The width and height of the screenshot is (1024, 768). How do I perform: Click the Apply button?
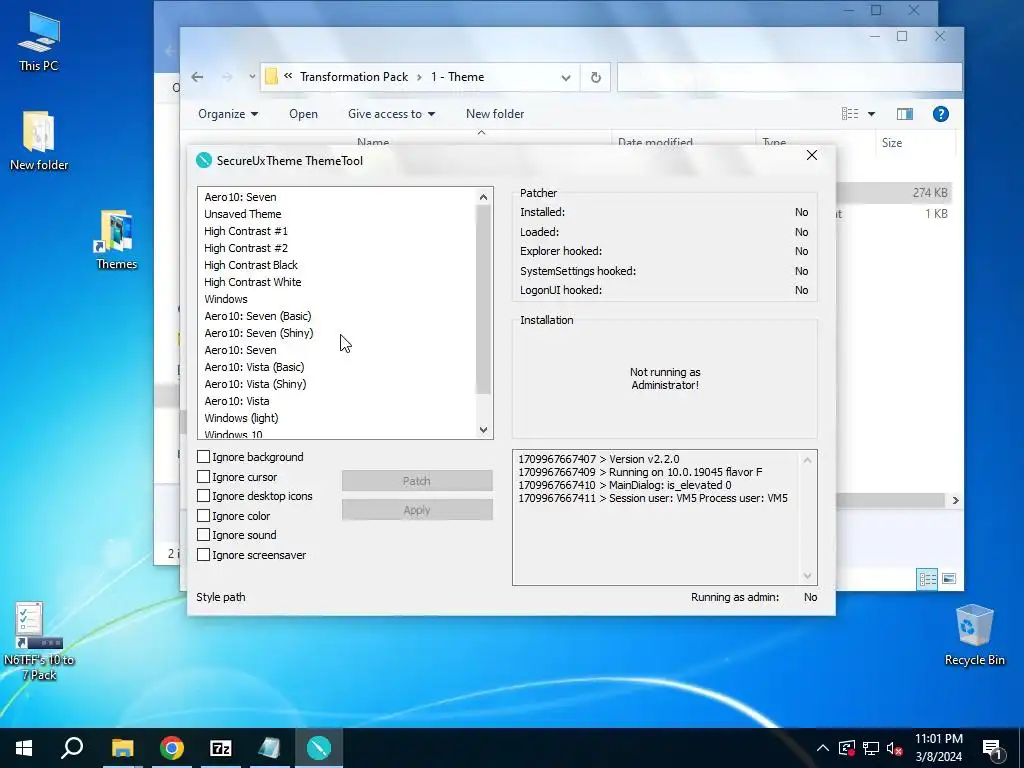[417, 510]
